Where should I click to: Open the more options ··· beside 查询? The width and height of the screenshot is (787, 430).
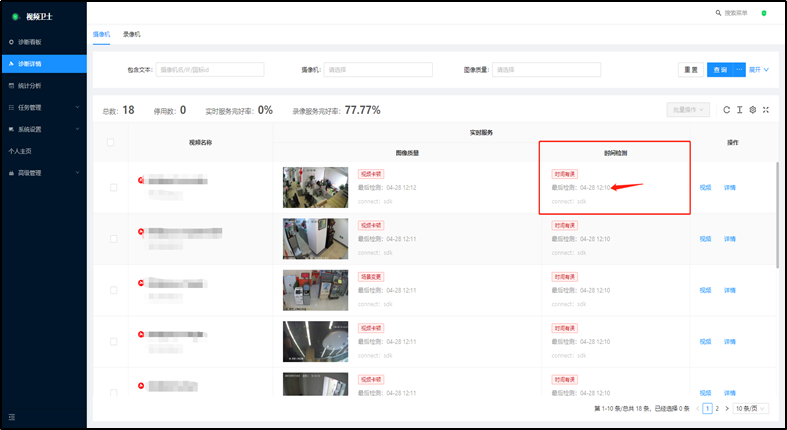pyautogui.click(x=739, y=70)
